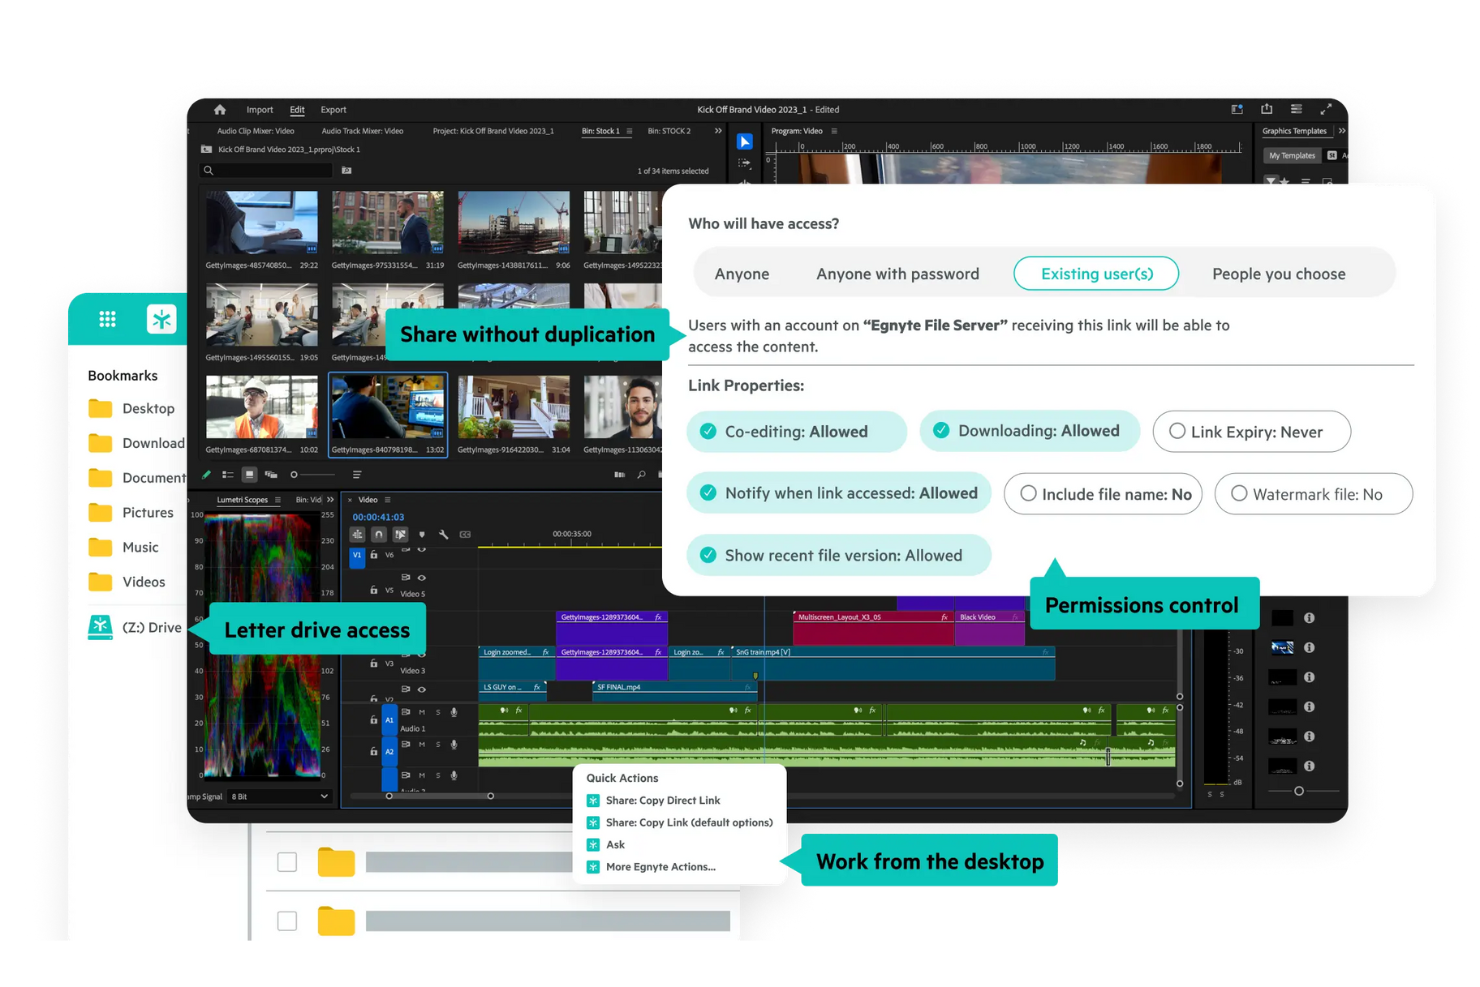Click Share: Copy Direct Link in Quick Actions
Image resolution: width=1480 pixels, height=987 pixels.
(662, 800)
